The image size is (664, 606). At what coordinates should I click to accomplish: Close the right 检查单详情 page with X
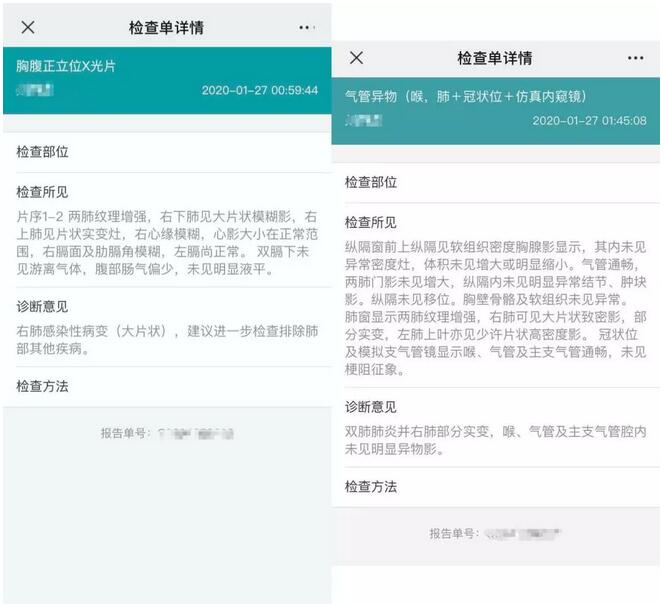[357, 58]
